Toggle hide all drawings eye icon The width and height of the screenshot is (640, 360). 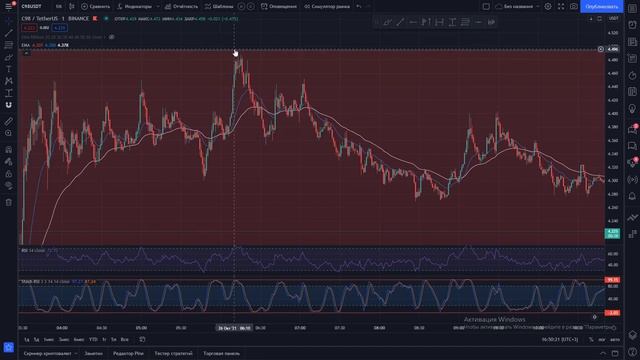9,186
